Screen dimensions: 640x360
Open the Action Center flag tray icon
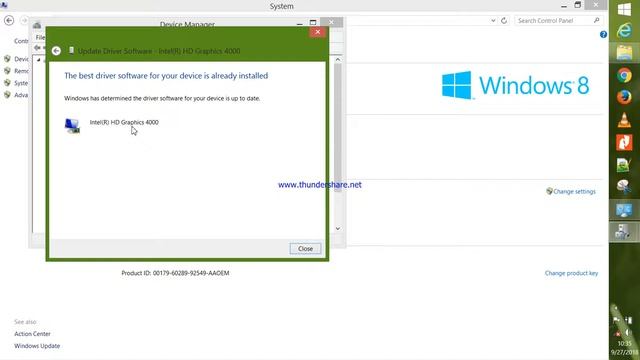pos(616,320)
